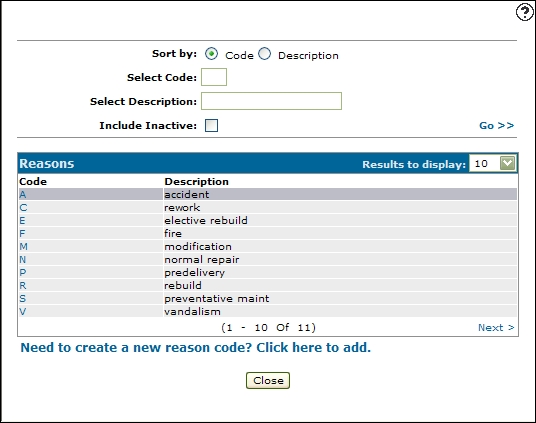Select reason code C for rework
Image resolution: width=536 pixels, height=423 pixels.
(x=23, y=208)
